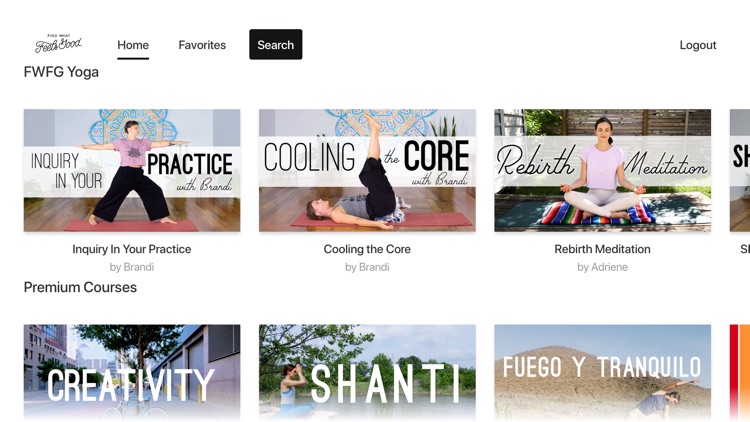Open Cooling the Core video thumbnail
Screen dimensions: 750x422
(x=367, y=170)
